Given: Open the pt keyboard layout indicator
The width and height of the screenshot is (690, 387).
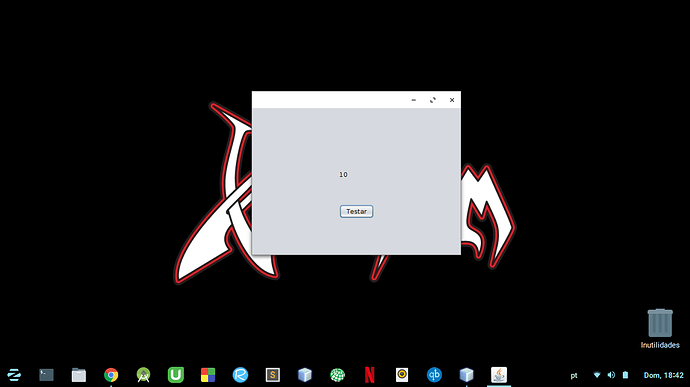Looking at the screenshot, I should click(x=574, y=376).
